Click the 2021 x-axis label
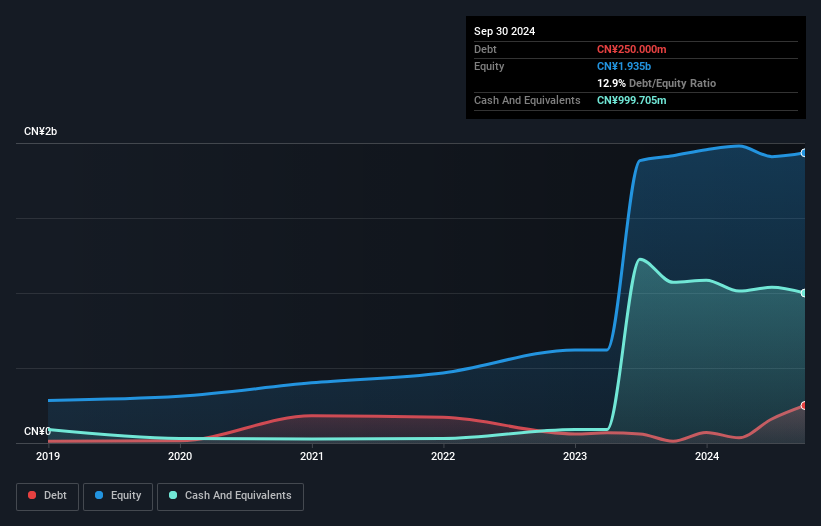This screenshot has width=821, height=526. pos(312,456)
